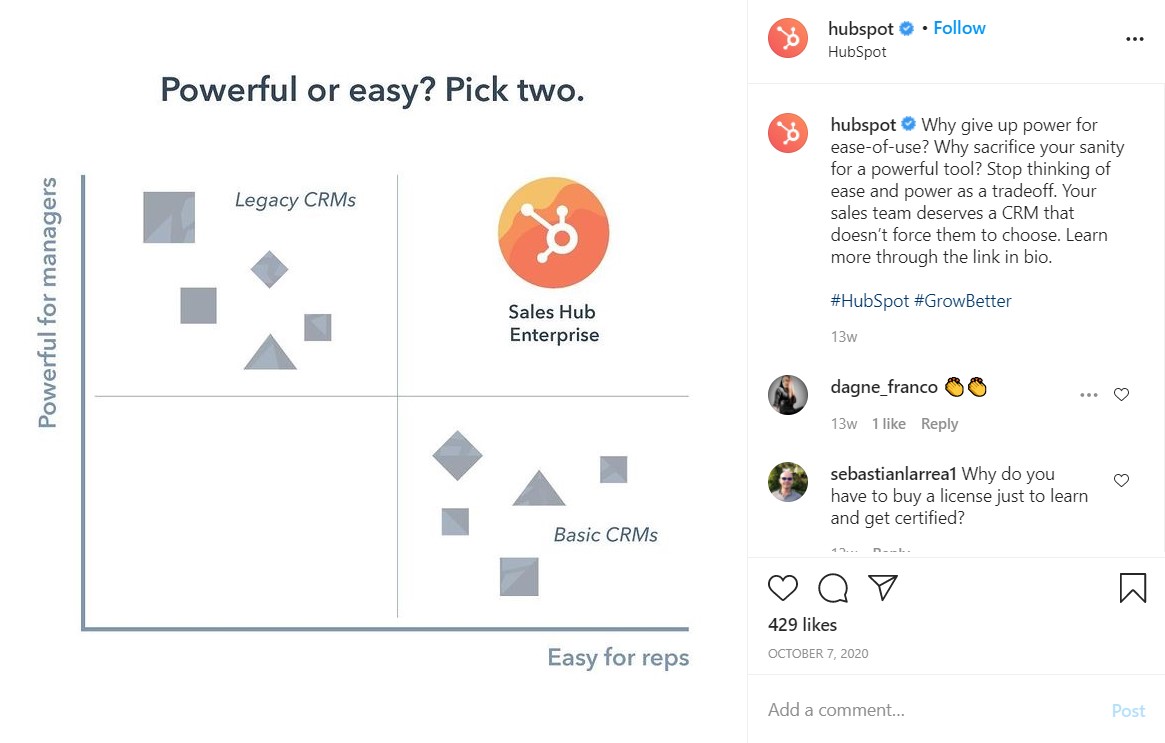The image size is (1165, 743).
Task: Open the #GrowBetter hashtag
Action: click(963, 301)
